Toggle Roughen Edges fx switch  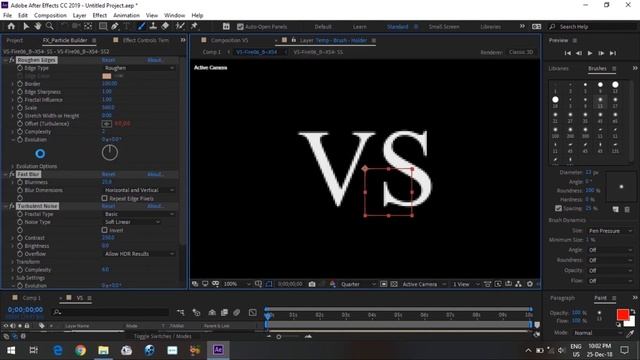point(12,60)
